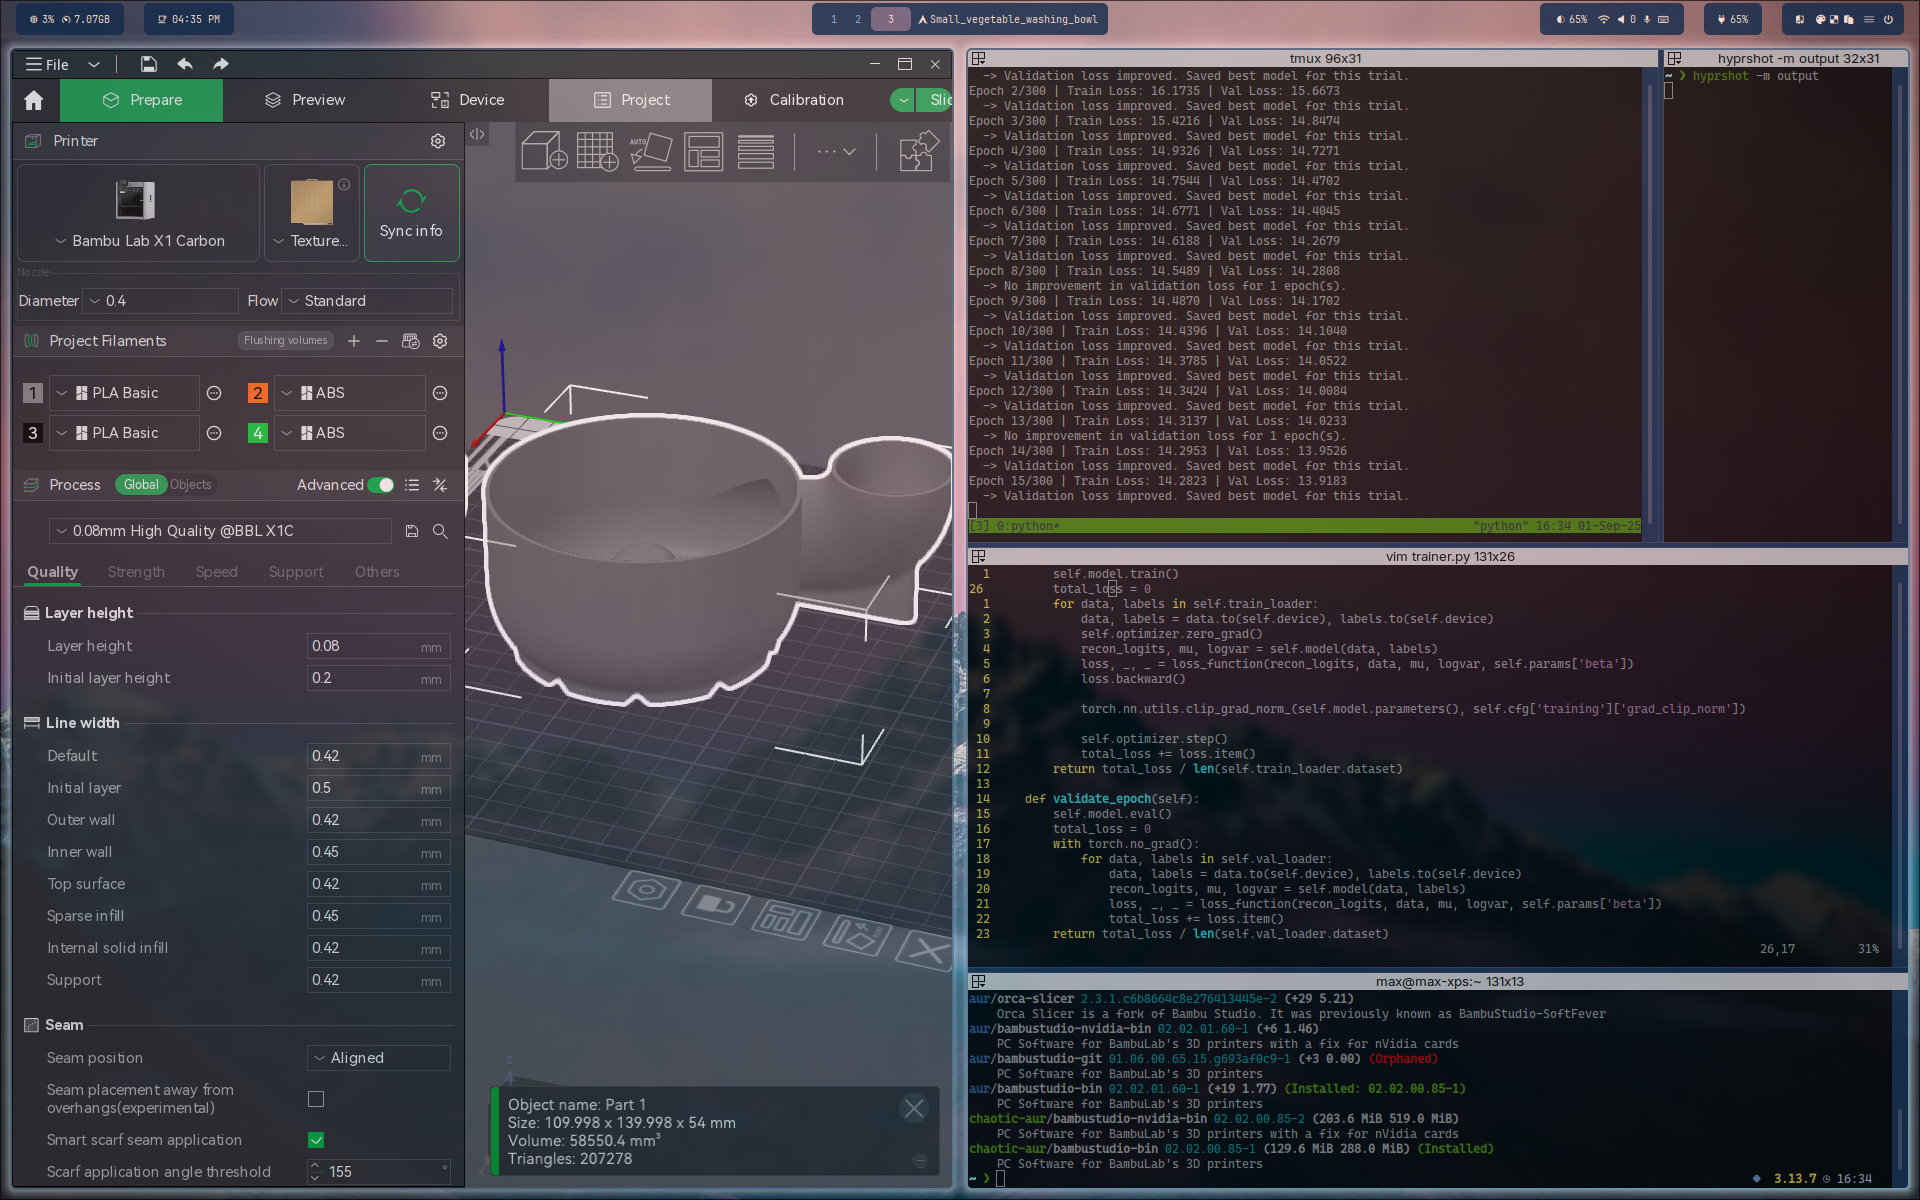Viewport: 1920px width, 1200px height.
Task: Open the nozzle Diameter dropdown
Action: 160,301
